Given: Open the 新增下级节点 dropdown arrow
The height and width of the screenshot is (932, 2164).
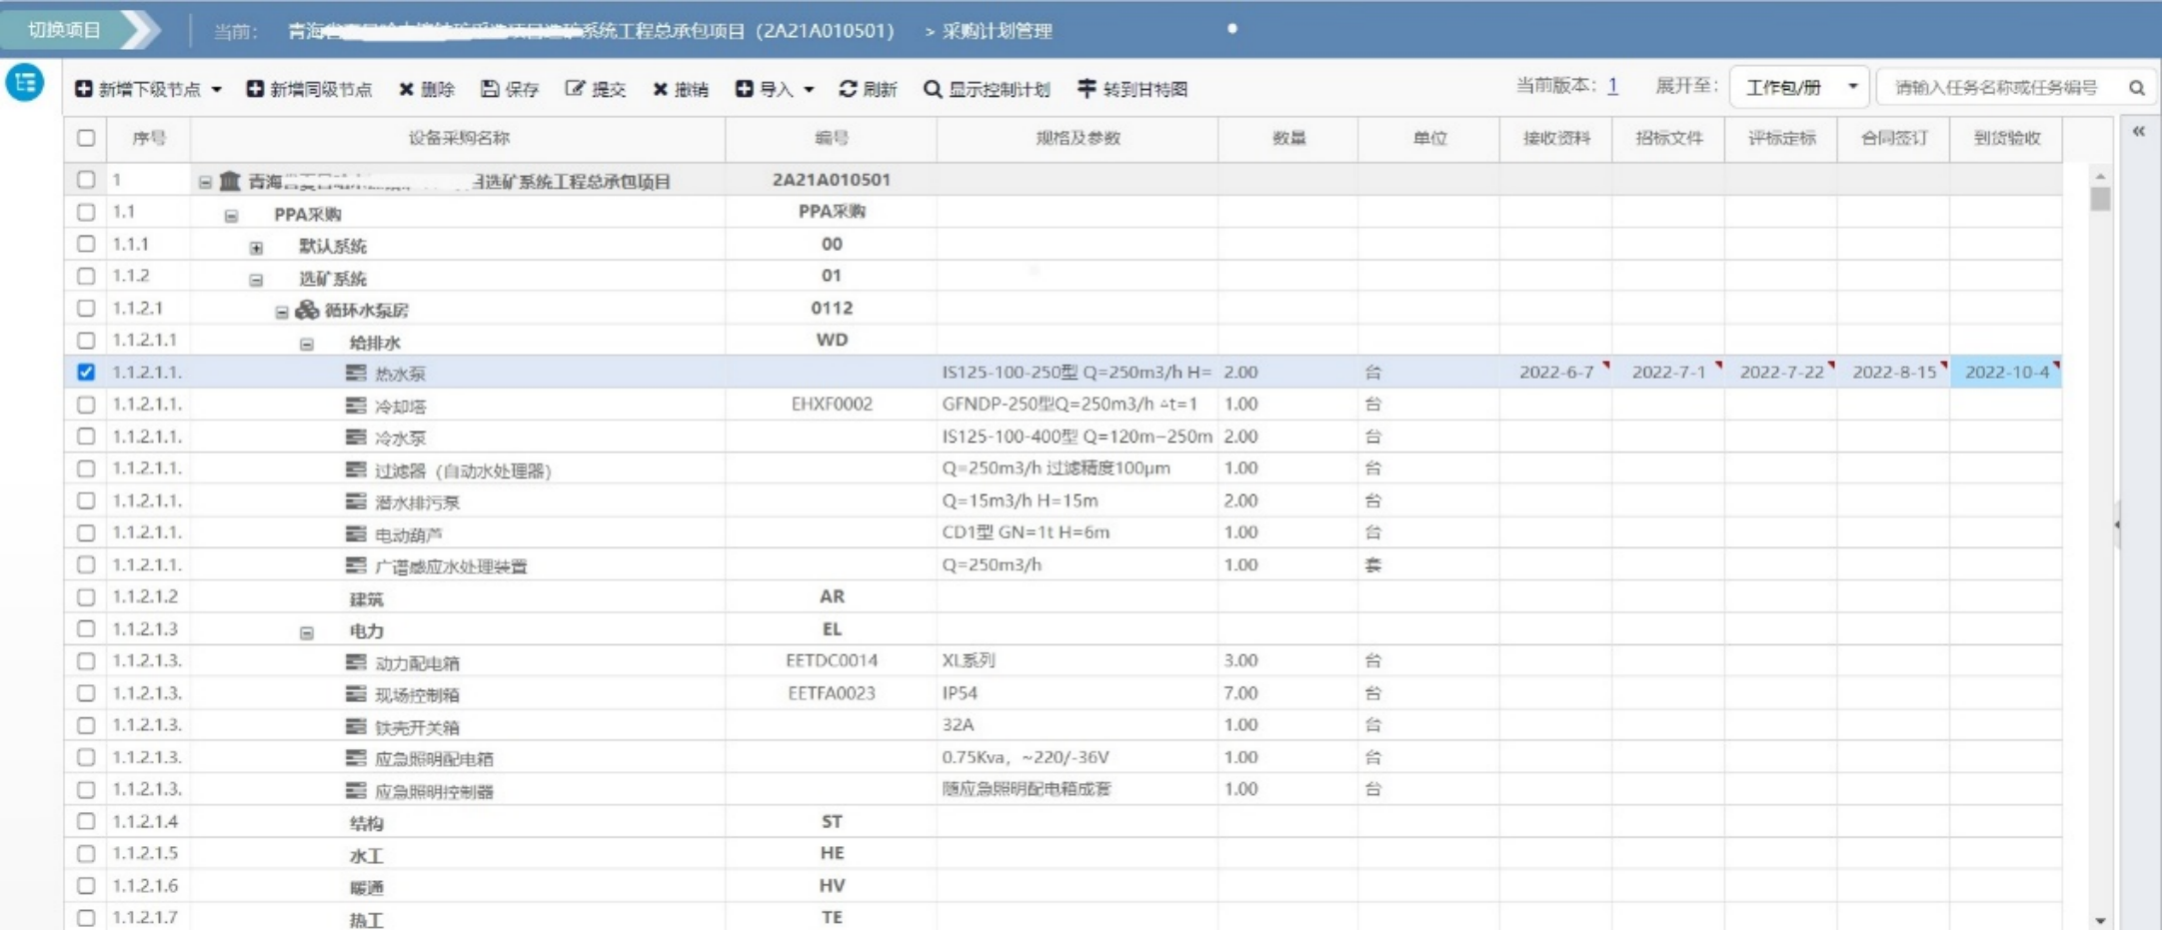Looking at the screenshot, I should (217, 89).
